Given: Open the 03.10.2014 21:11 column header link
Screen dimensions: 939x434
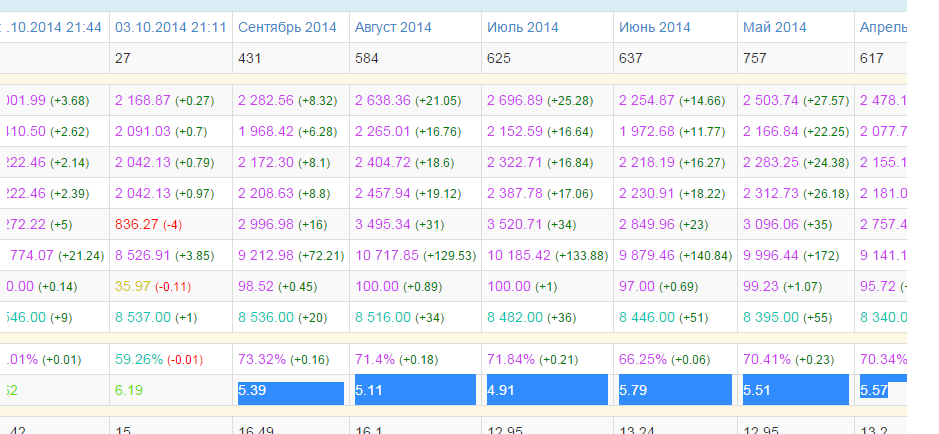Looking at the screenshot, I should click(171, 27).
